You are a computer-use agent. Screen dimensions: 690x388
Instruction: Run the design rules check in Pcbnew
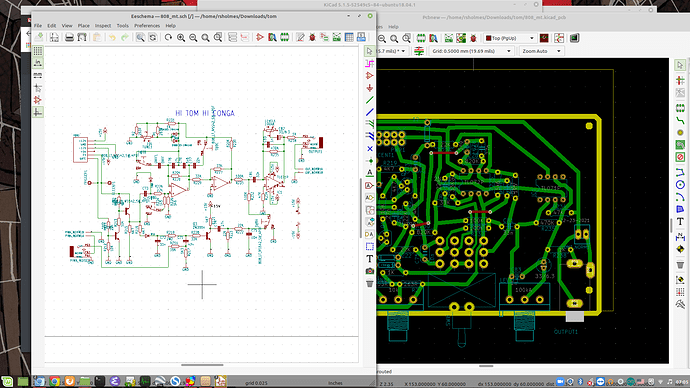tap(473, 38)
